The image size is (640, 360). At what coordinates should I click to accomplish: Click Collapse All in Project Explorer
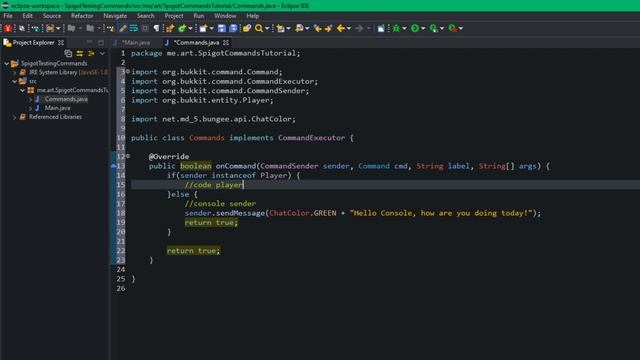[x=68, y=53]
